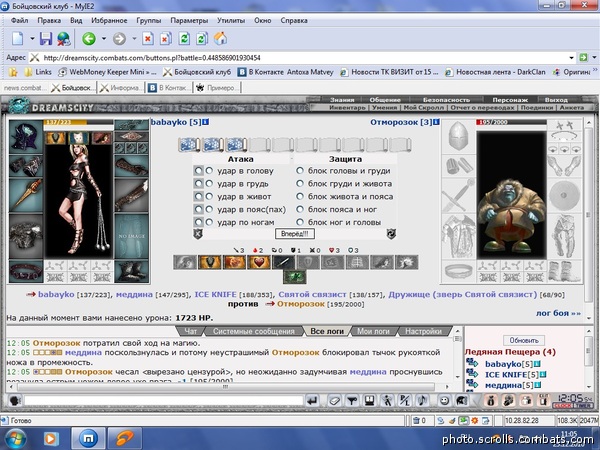Open the media player taskbar icon
This screenshot has width=600, height=450.
click(x=51, y=439)
